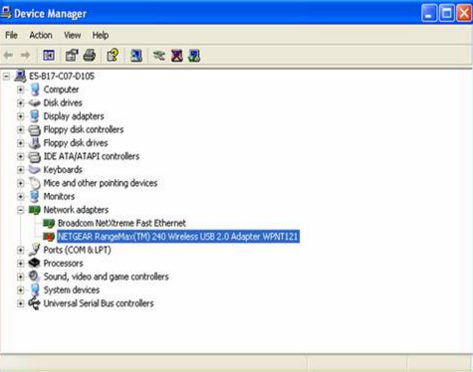Click Scan for hardware changes icon
The image size is (473, 372).
click(136, 55)
